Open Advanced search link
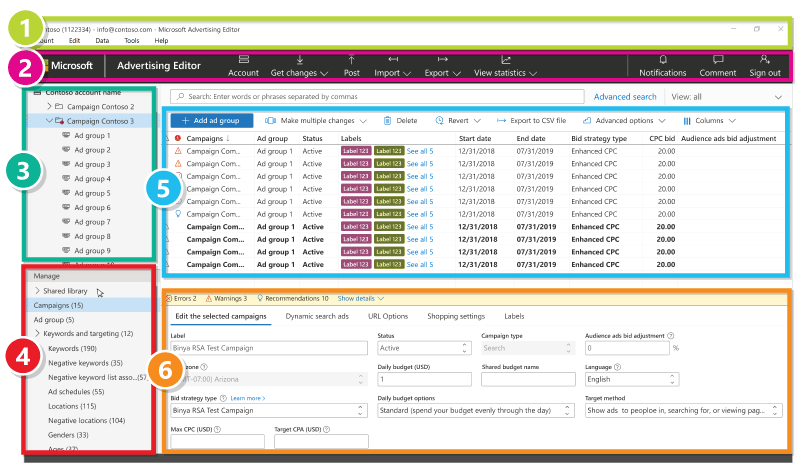 (x=625, y=97)
